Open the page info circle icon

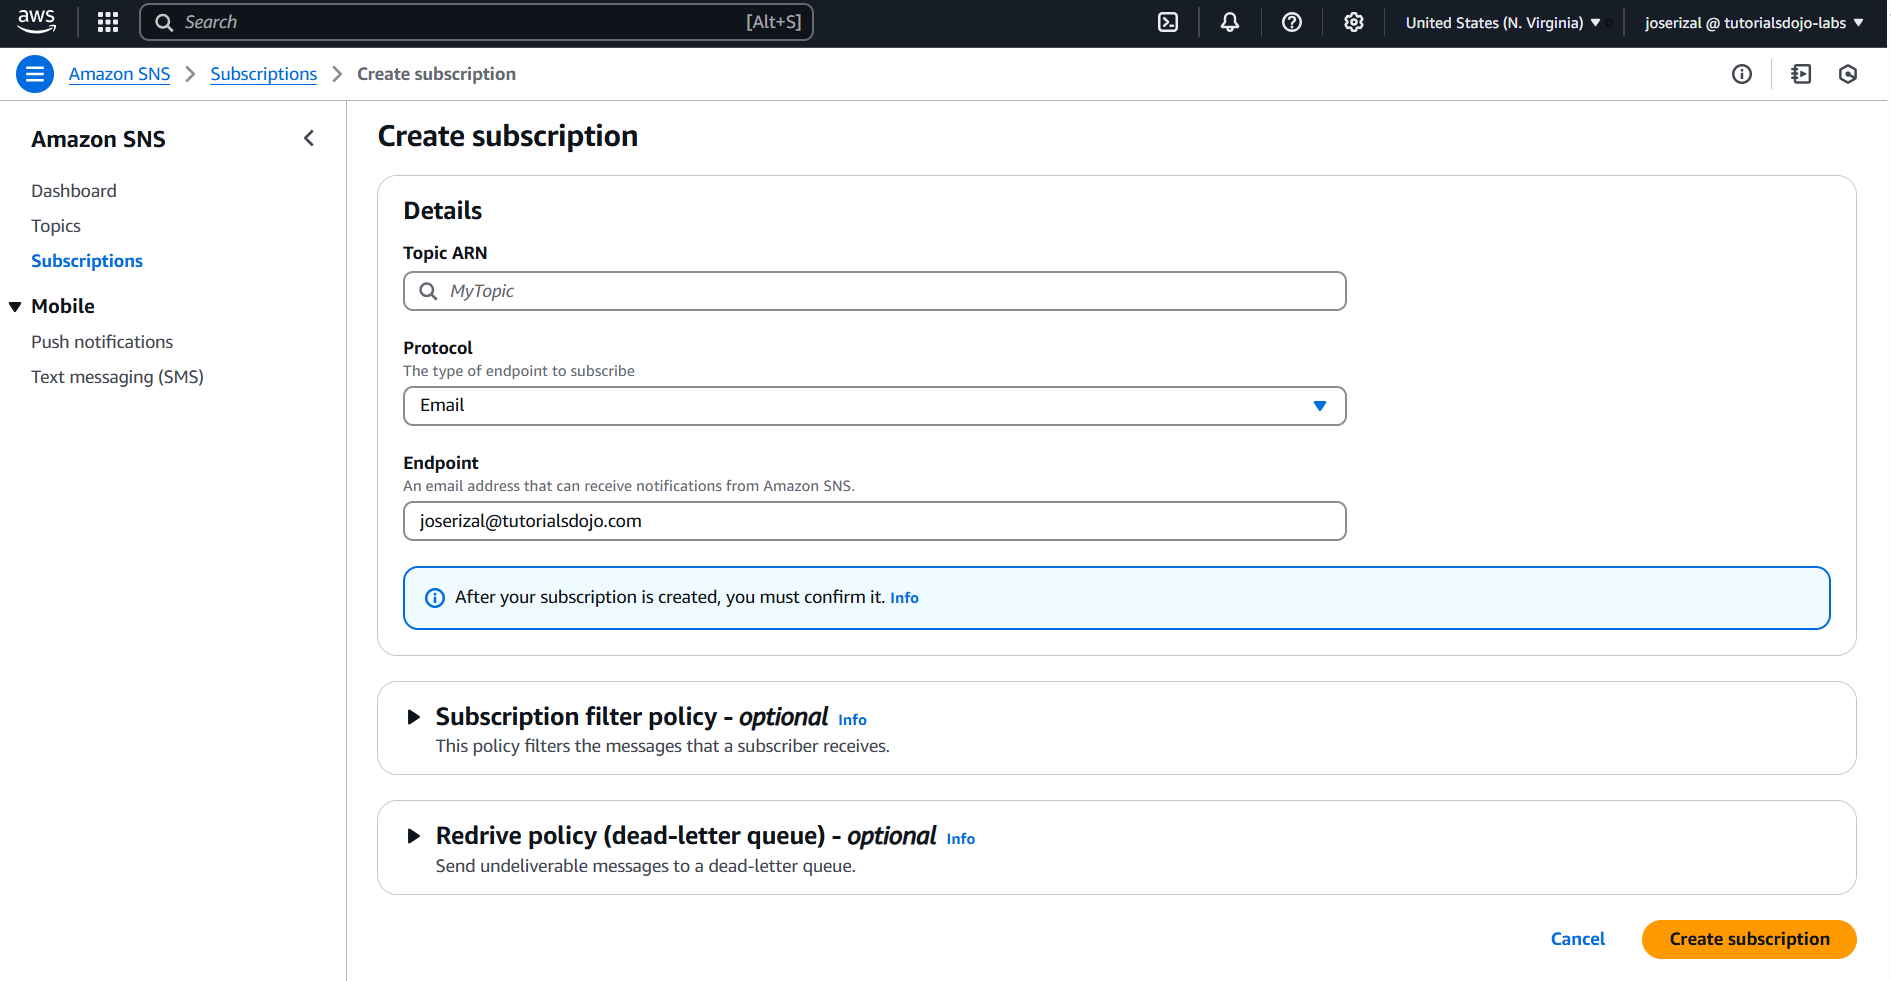point(1742,74)
